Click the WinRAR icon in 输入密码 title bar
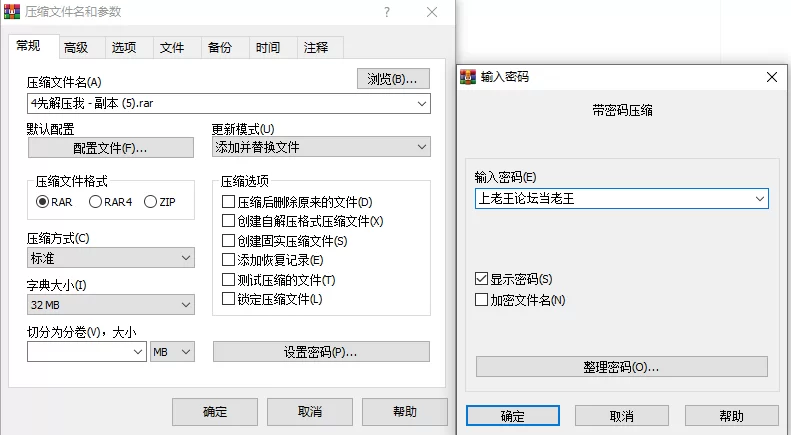Viewport: 791px width, 435px height. click(x=468, y=77)
